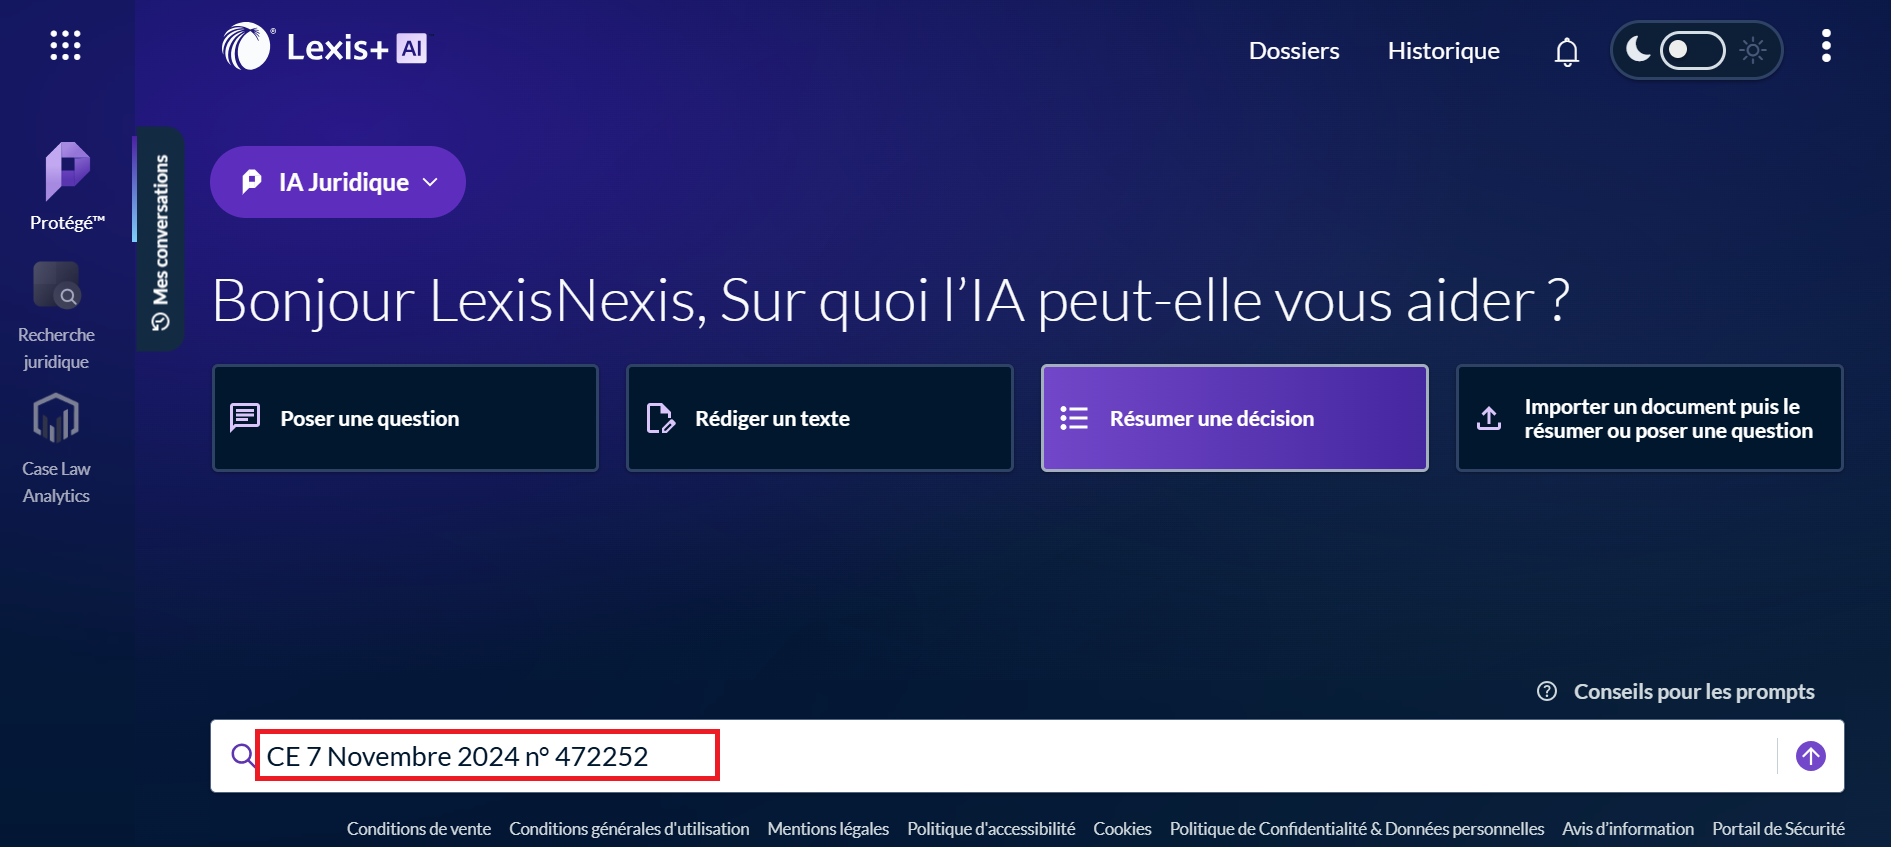Select the Protégé sidebar icon
Screen dimensions: 1891x847
coord(67,186)
